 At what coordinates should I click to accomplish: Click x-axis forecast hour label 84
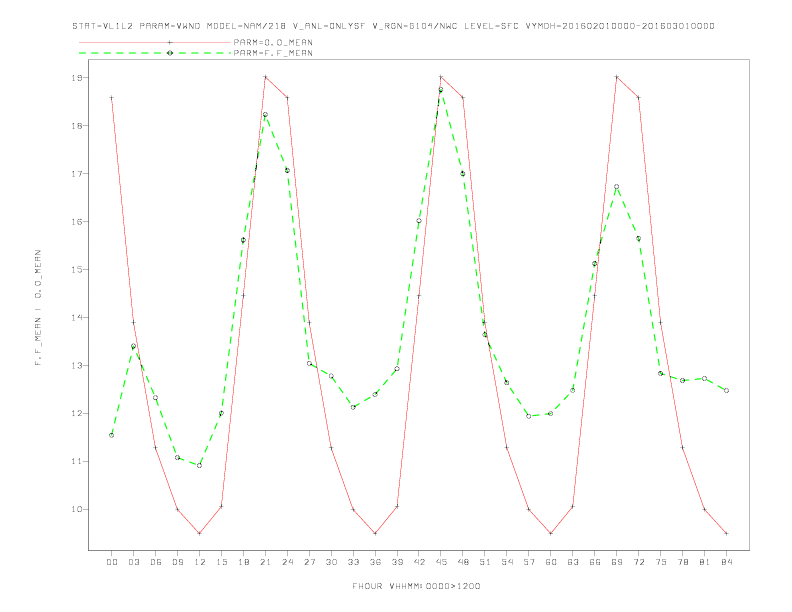pyautogui.click(x=727, y=562)
